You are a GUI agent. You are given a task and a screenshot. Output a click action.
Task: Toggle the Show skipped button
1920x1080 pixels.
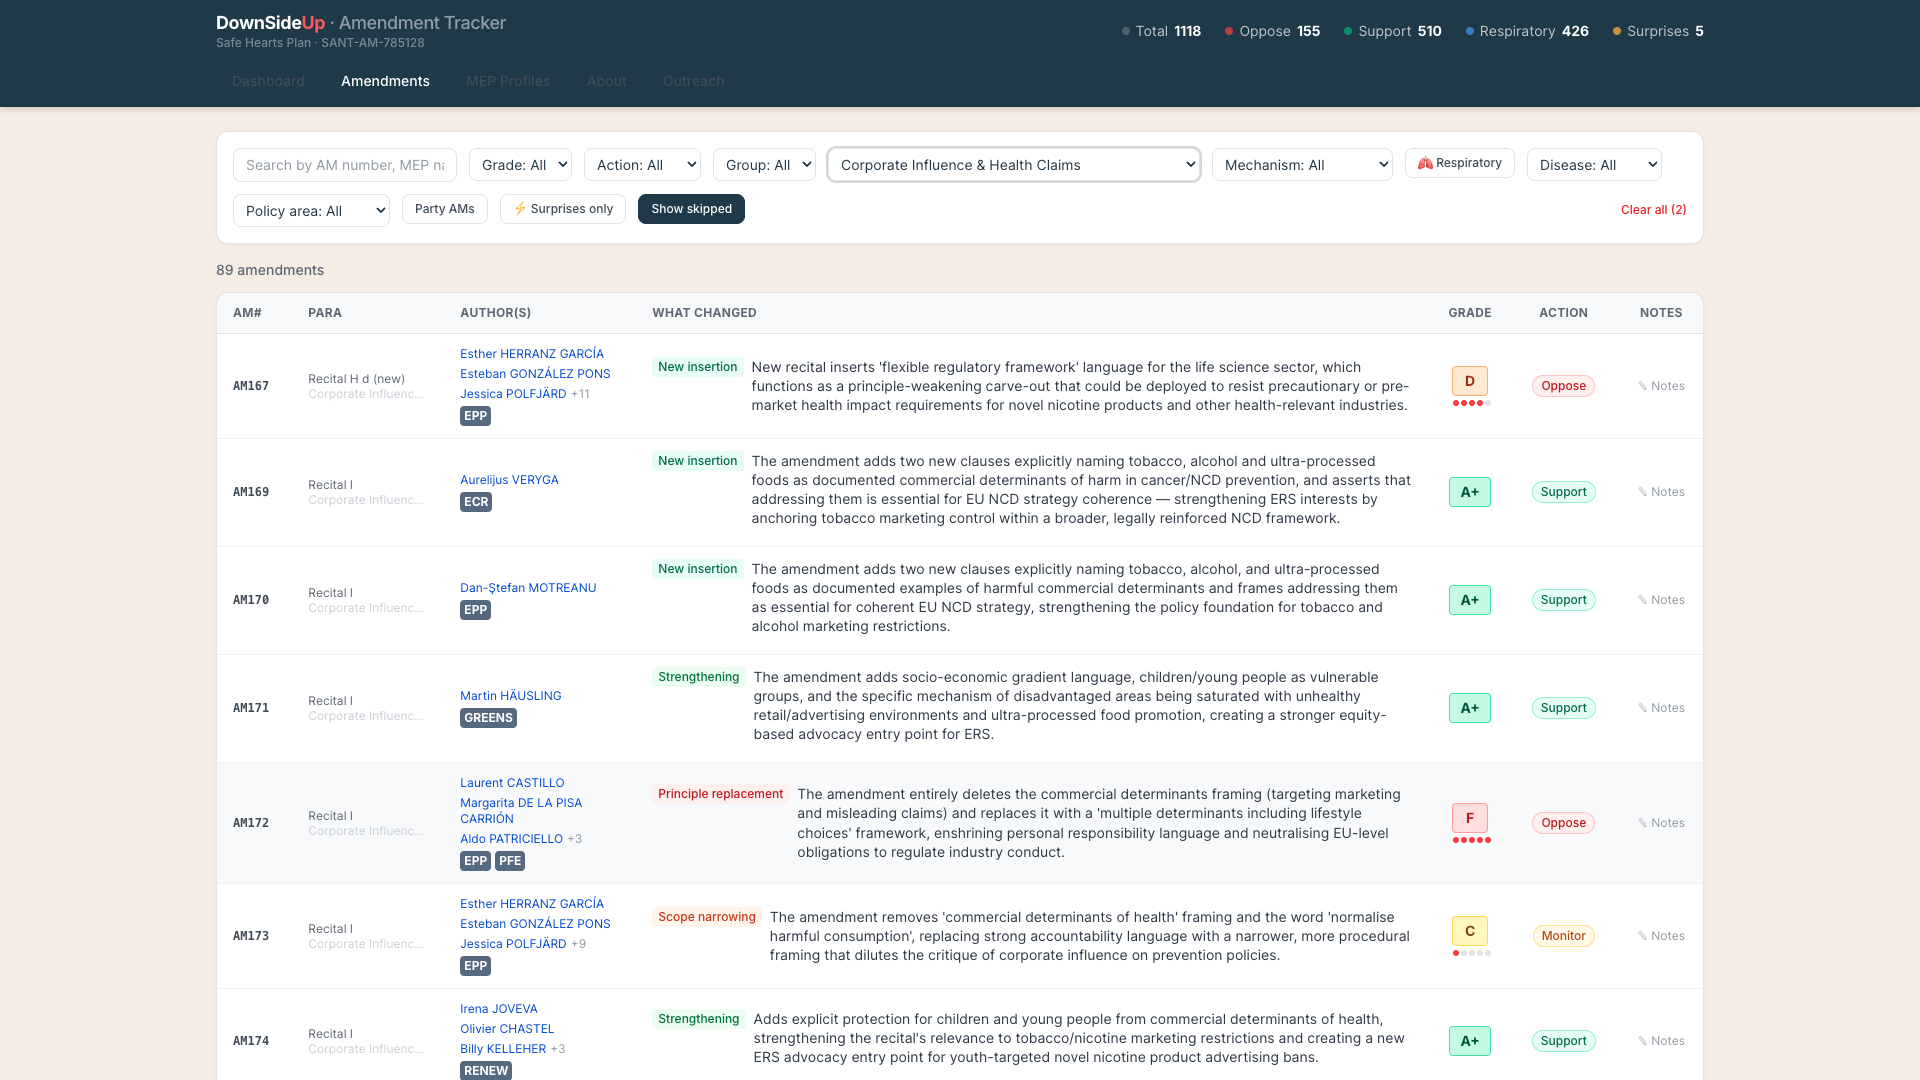pyautogui.click(x=691, y=209)
